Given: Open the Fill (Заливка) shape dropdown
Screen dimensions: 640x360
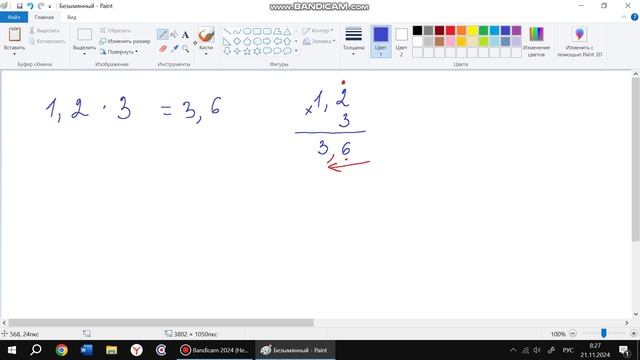Looking at the screenshot, I should pyautogui.click(x=319, y=41).
